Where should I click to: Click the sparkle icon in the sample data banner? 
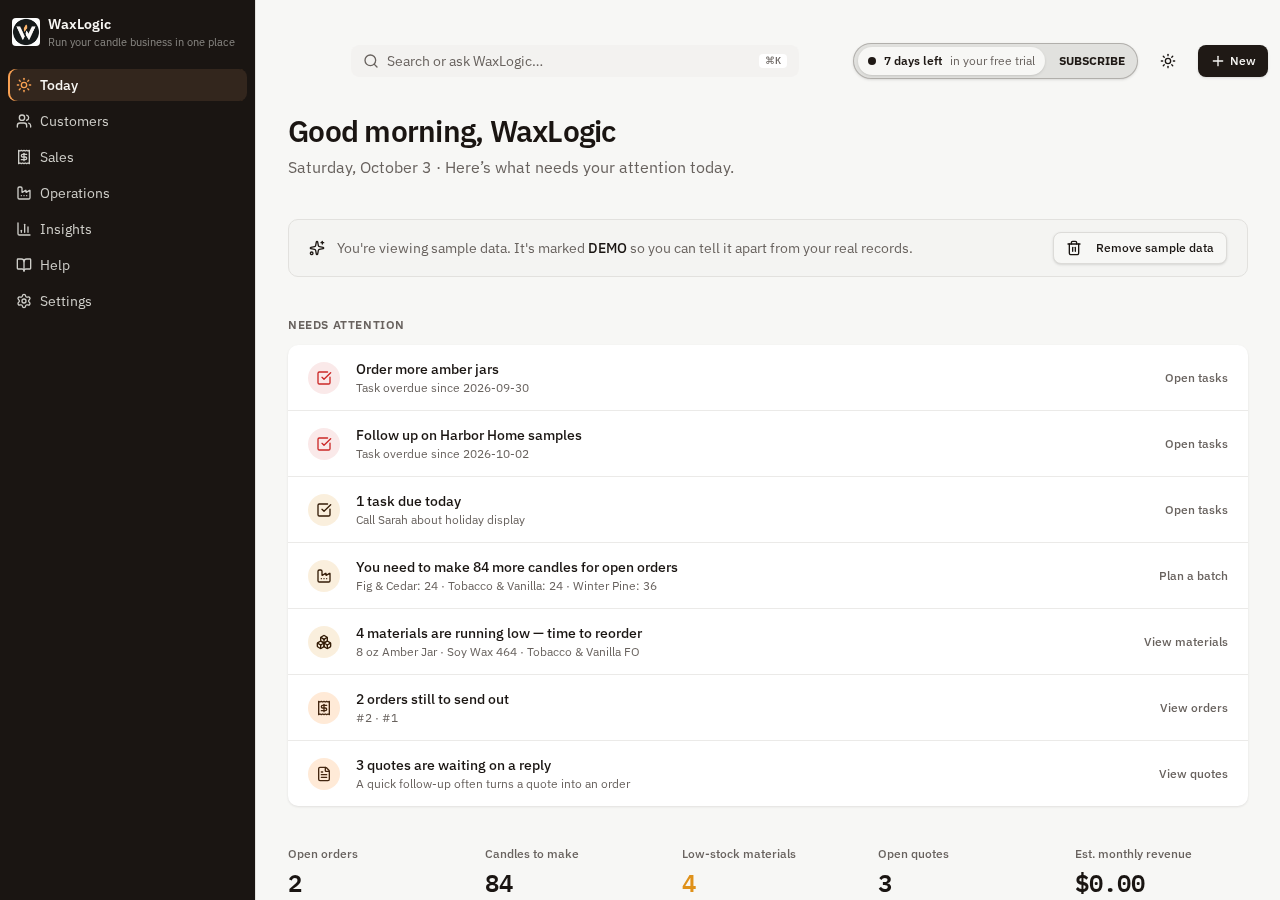[317, 248]
